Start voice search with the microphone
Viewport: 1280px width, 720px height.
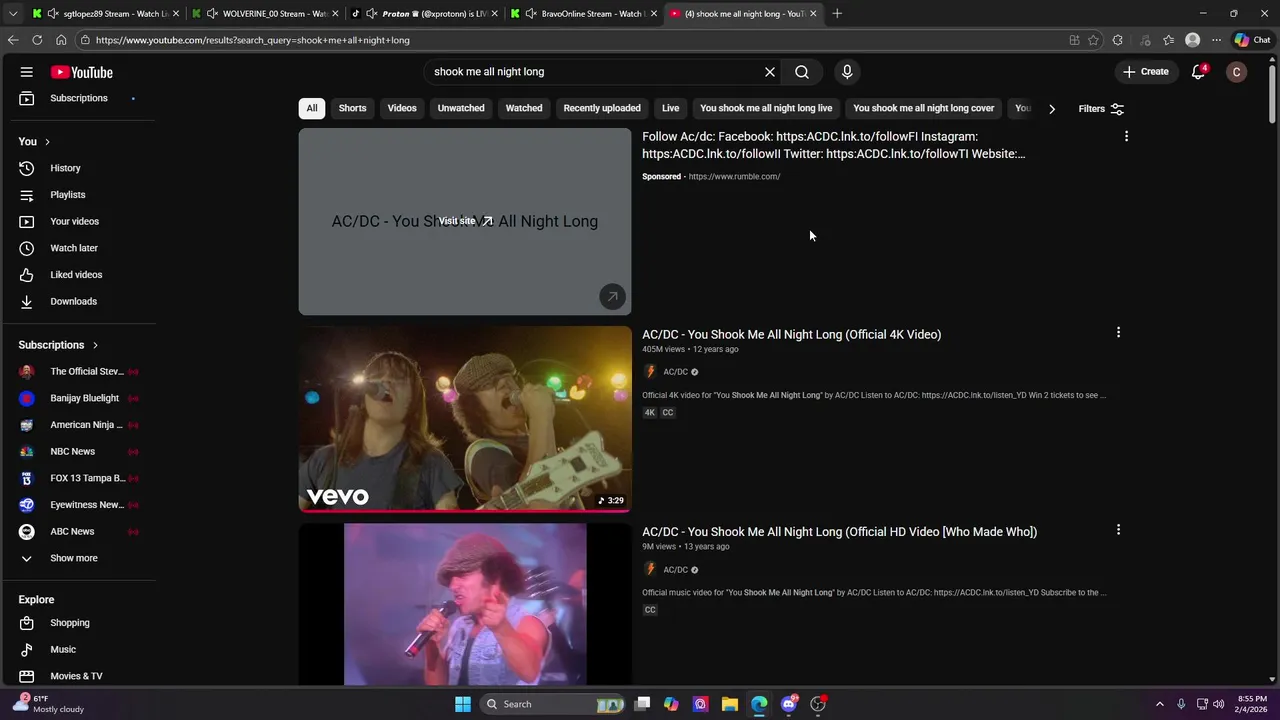coord(847,72)
